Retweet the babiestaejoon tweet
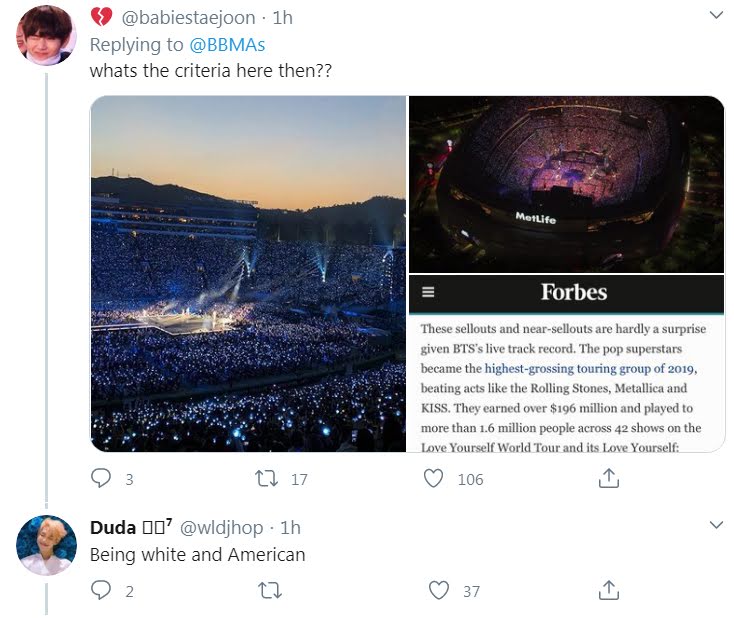 (267, 479)
